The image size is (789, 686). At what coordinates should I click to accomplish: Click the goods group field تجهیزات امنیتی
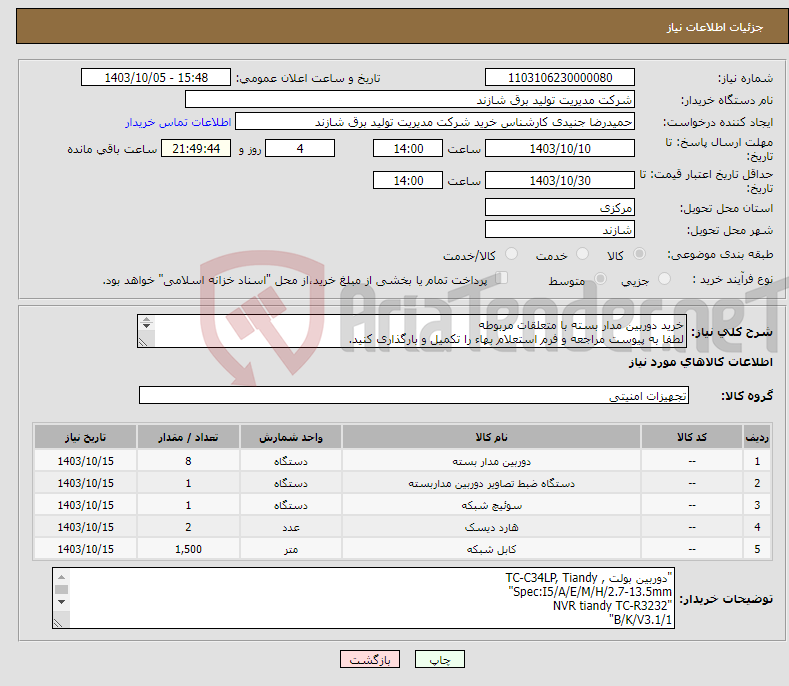click(414, 396)
